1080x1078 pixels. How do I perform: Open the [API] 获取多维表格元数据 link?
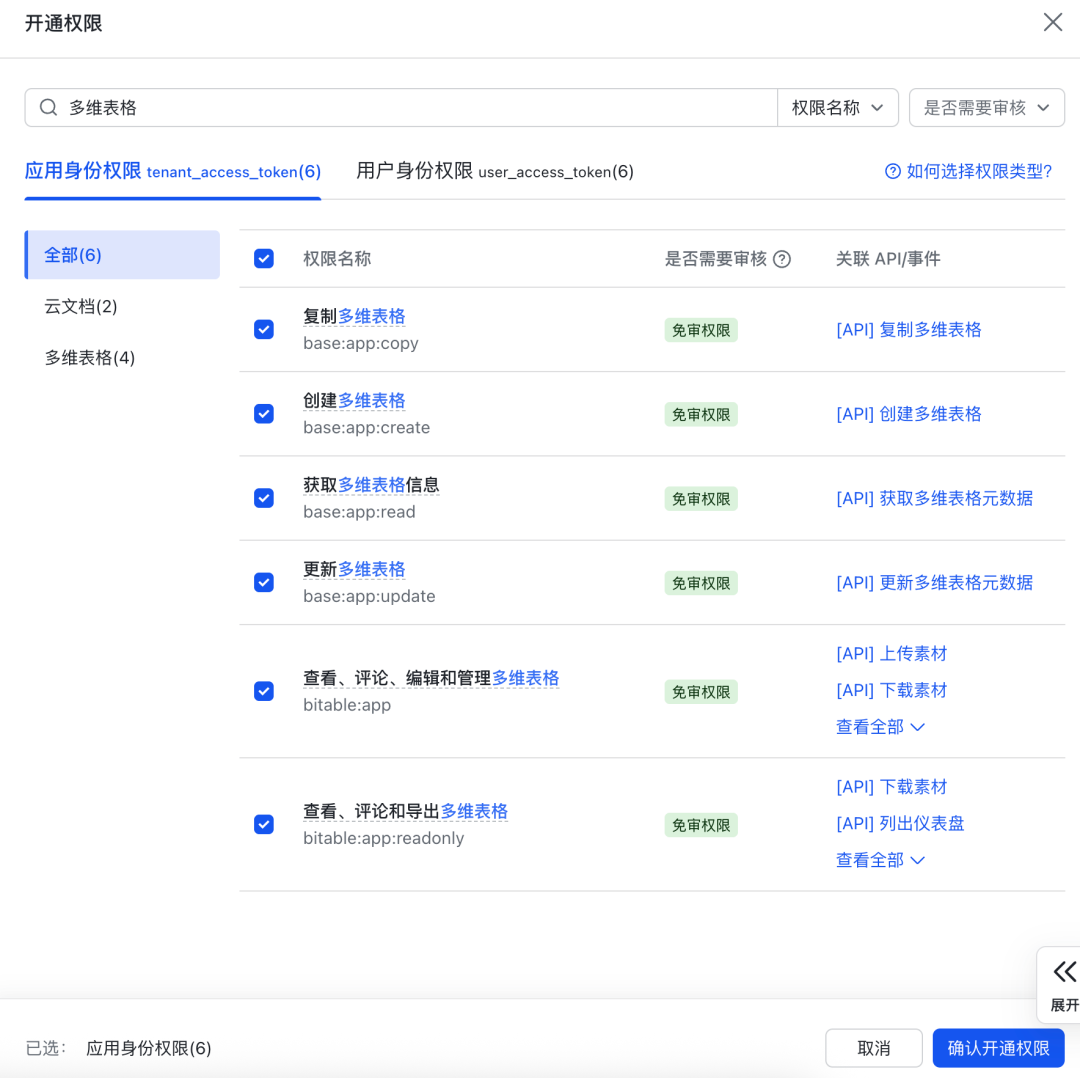[x=934, y=498]
